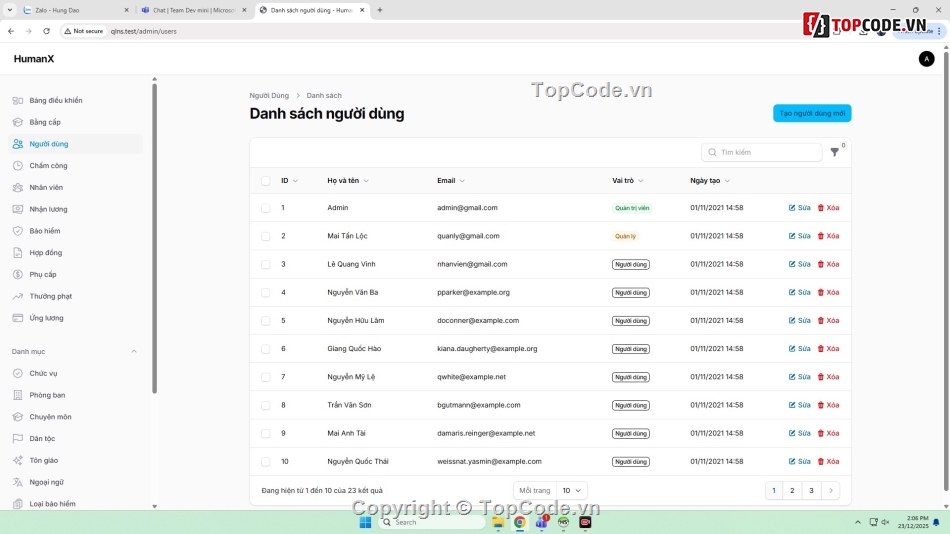Click the Người Dùng breadcrumb link
This screenshot has height=534, width=950.
pyautogui.click(x=269, y=96)
